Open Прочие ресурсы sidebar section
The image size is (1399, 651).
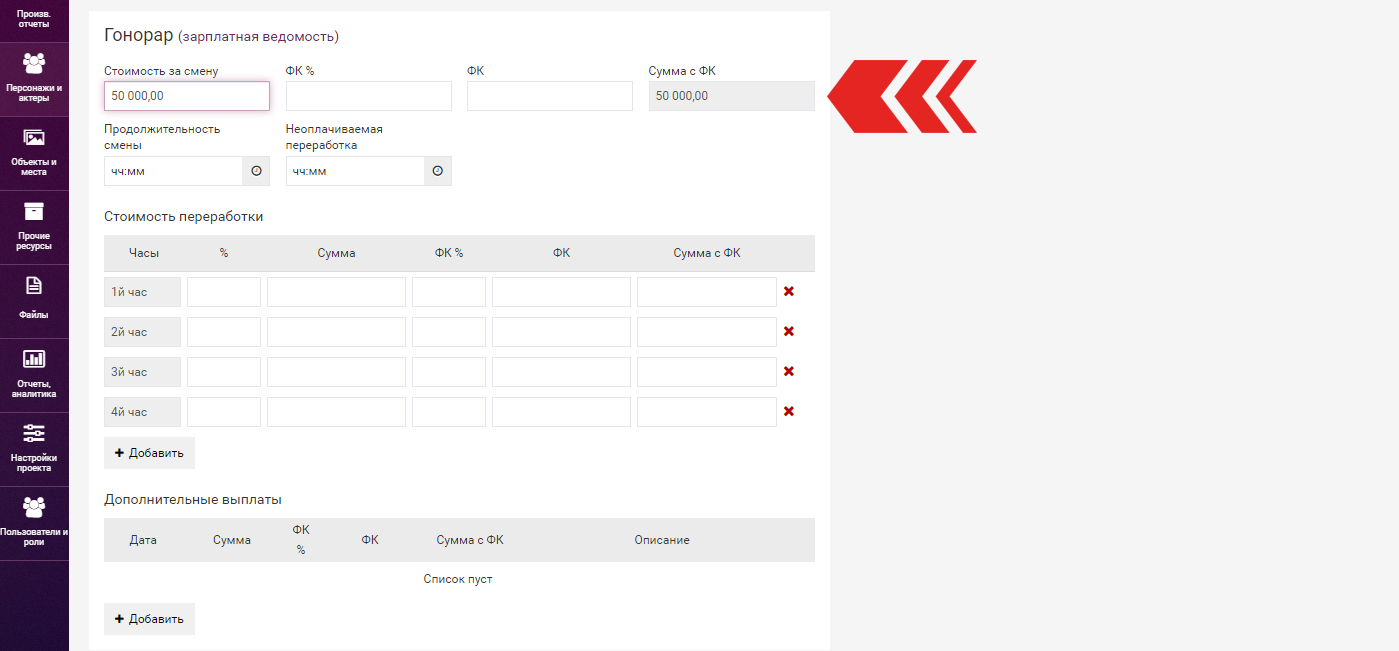34,228
